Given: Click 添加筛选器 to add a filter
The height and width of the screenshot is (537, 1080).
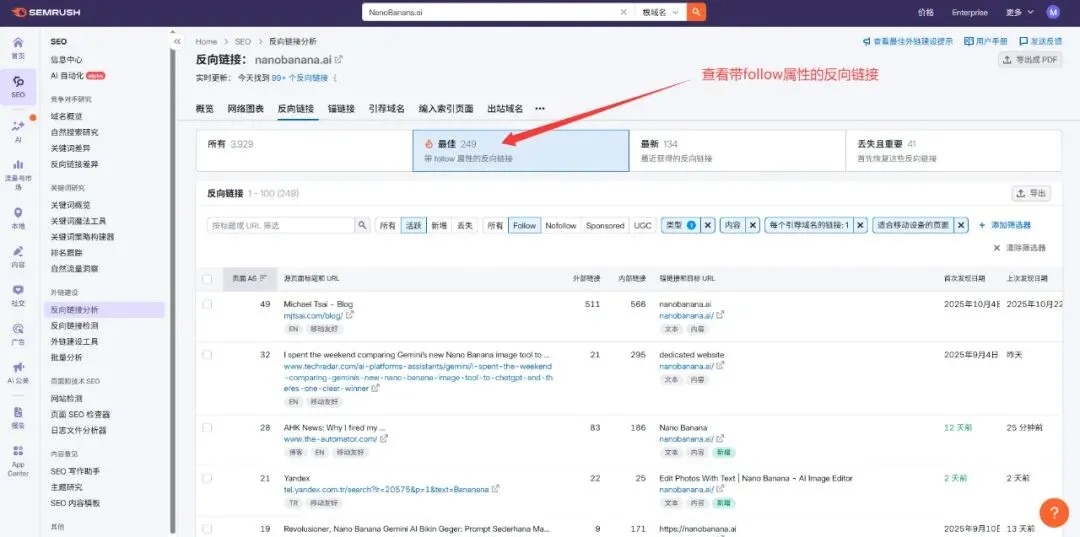Looking at the screenshot, I should [1004, 225].
